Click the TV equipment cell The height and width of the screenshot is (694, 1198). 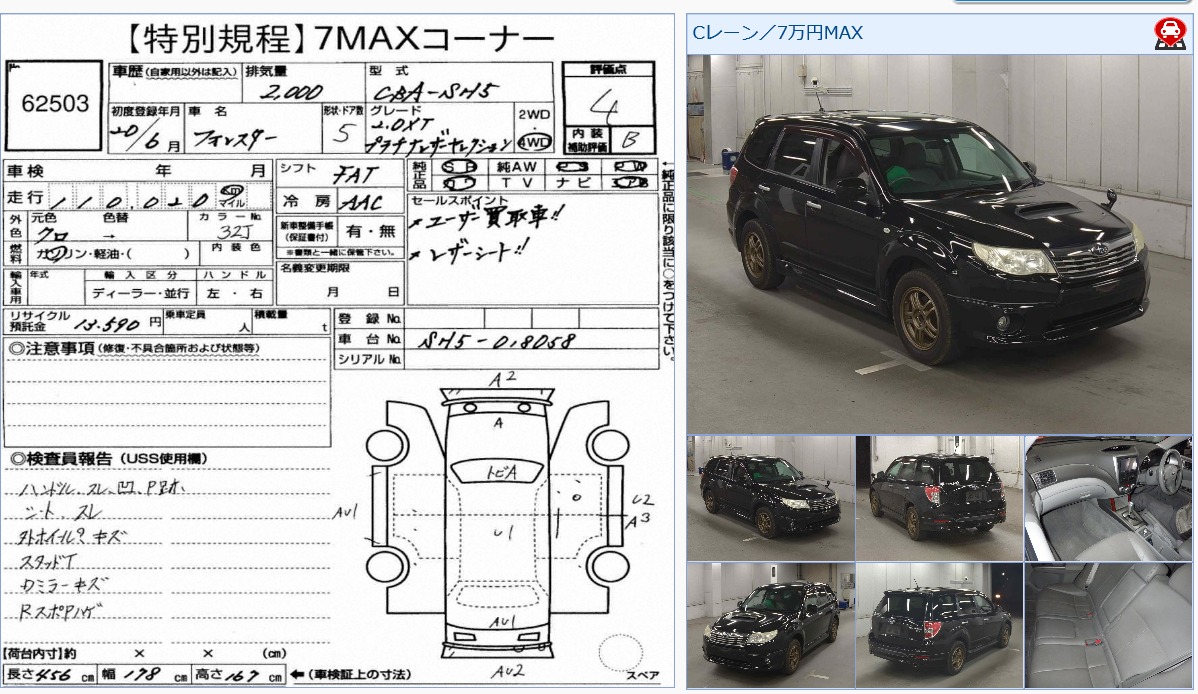point(516,182)
